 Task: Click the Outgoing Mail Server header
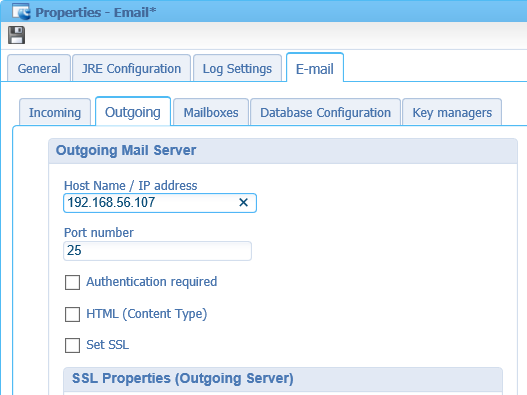point(283,151)
